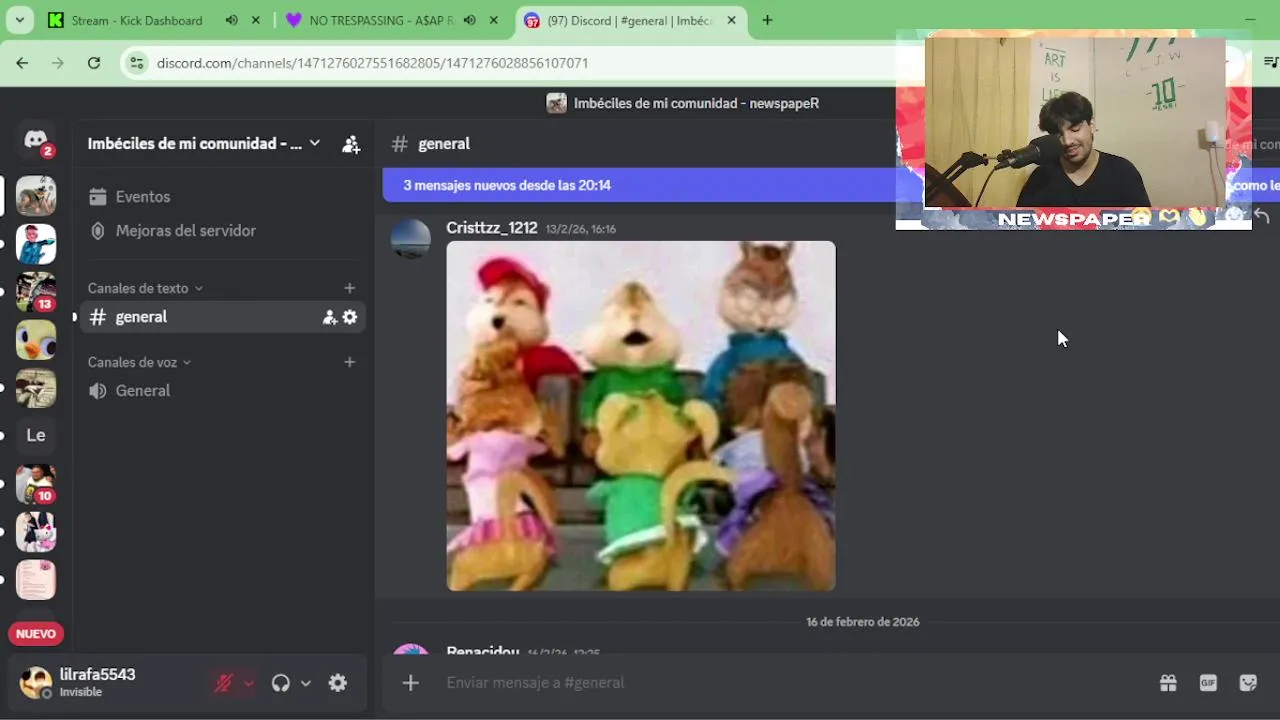Click the discord.com URL address bar
This screenshot has width=1280, height=720.
[372, 63]
